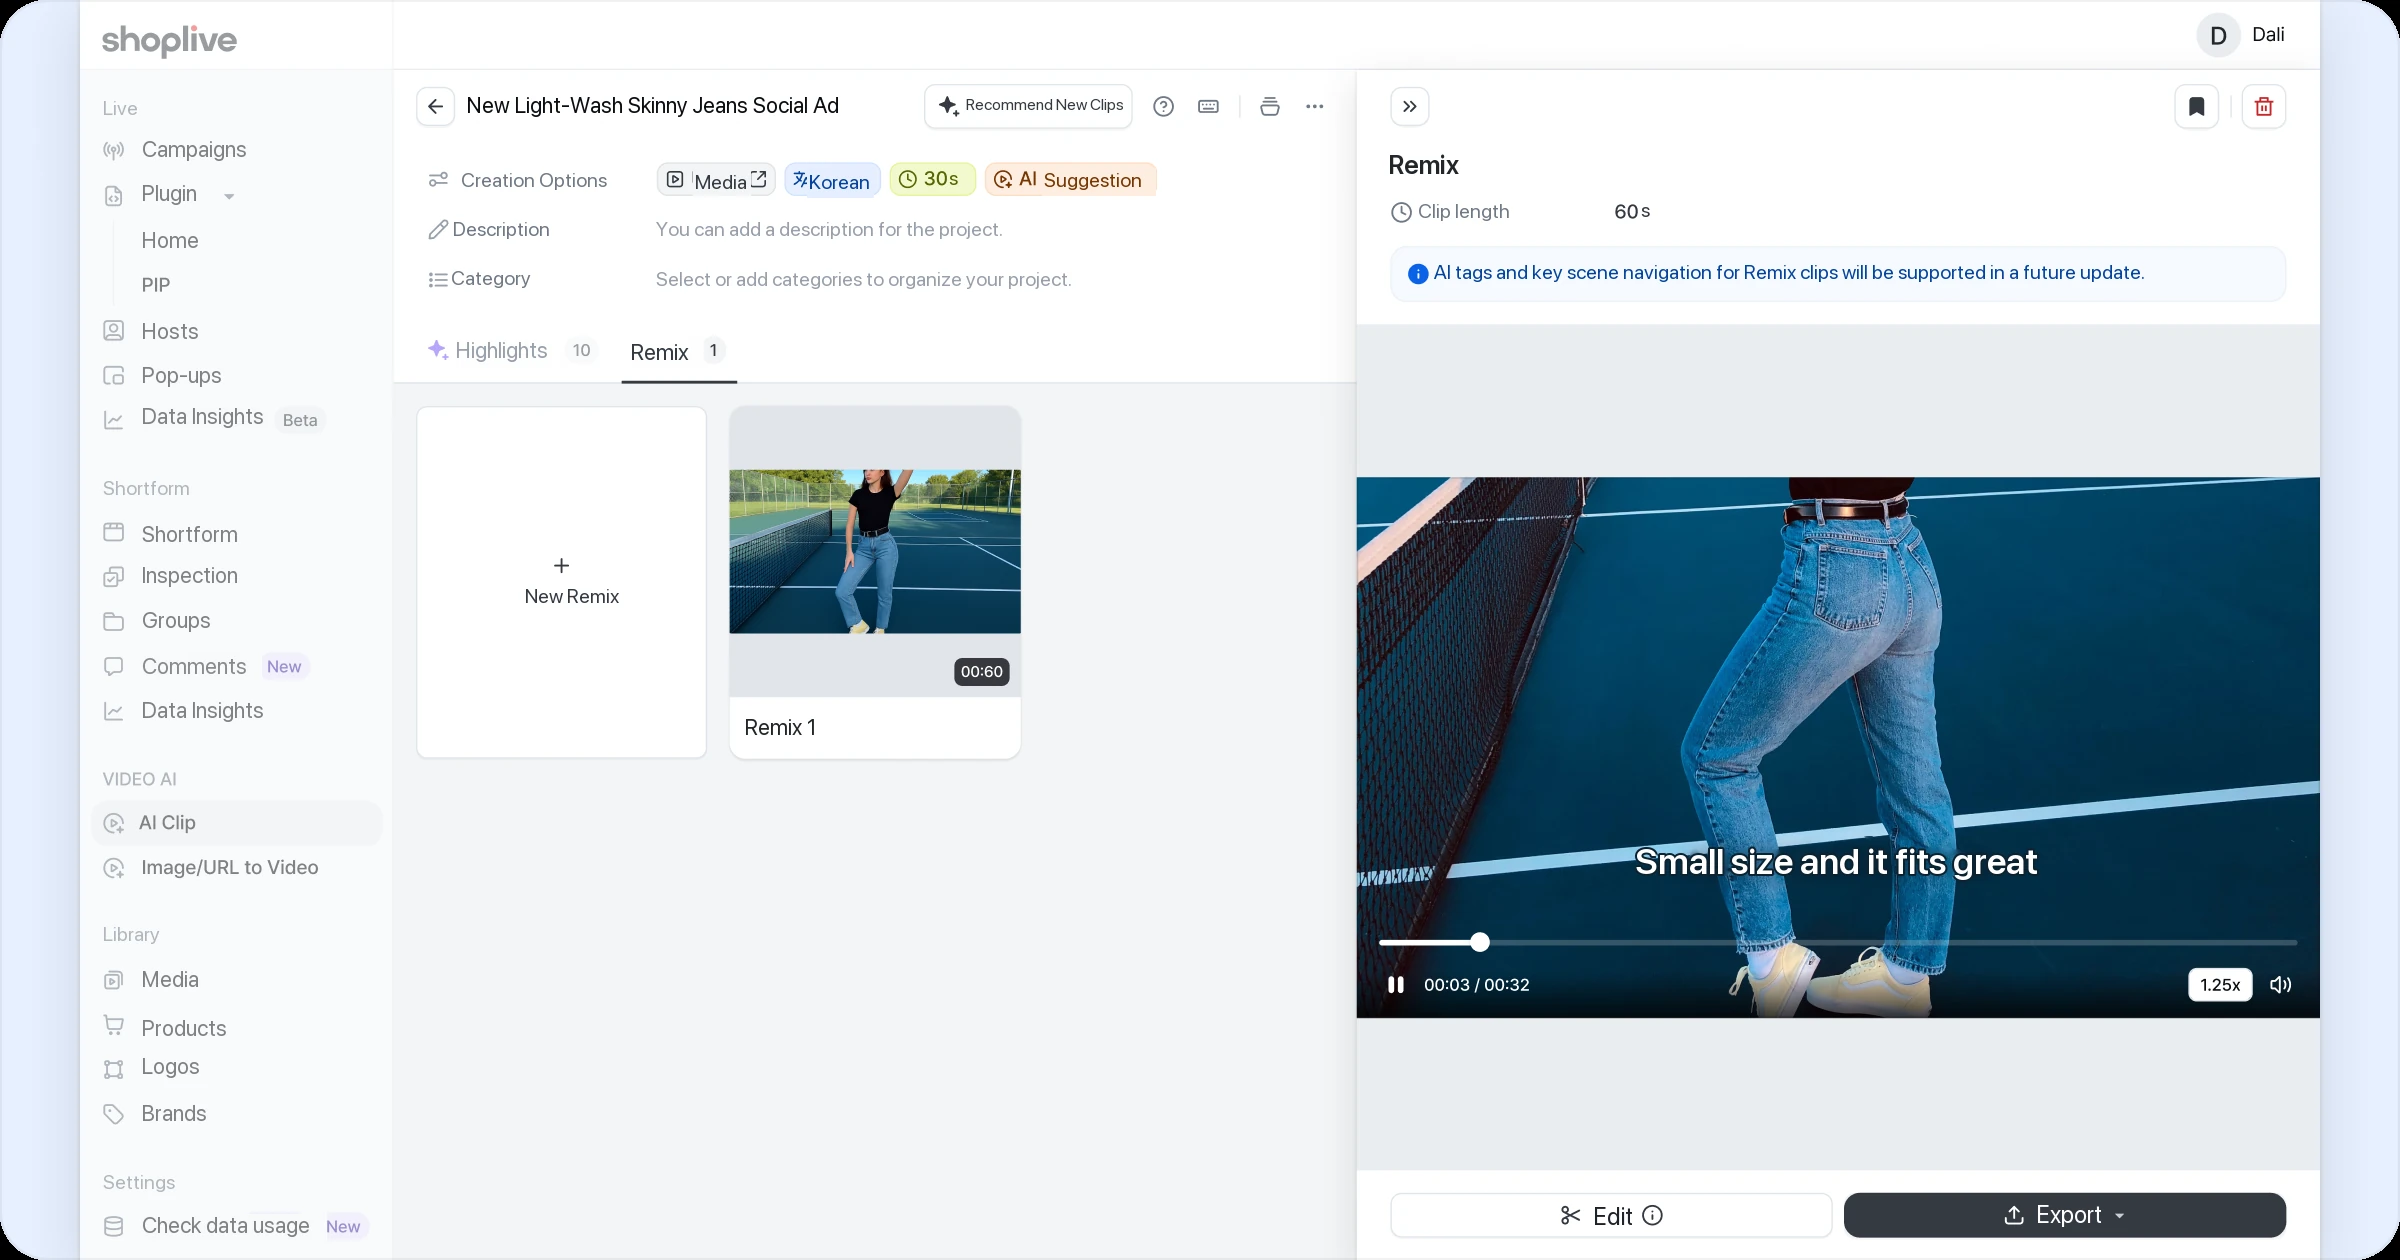The width and height of the screenshot is (2400, 1260).
Task: Click the 30s duration tag
Action: point(932,179)
